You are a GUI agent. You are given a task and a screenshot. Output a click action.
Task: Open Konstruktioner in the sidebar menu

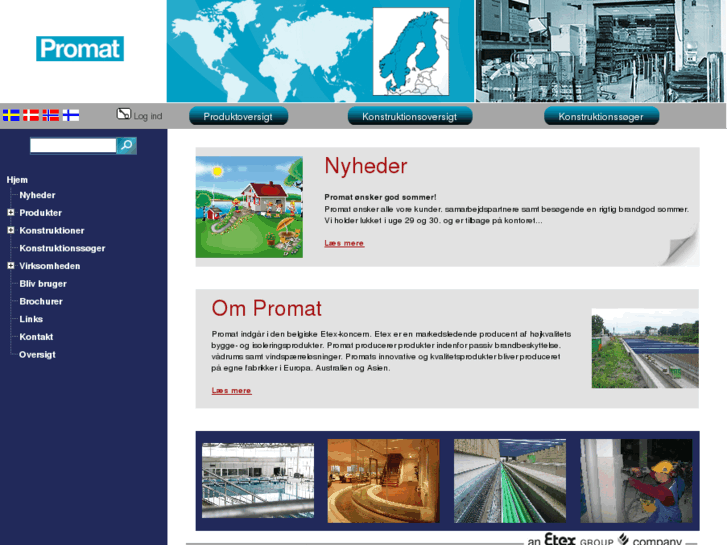coord(52,231)
